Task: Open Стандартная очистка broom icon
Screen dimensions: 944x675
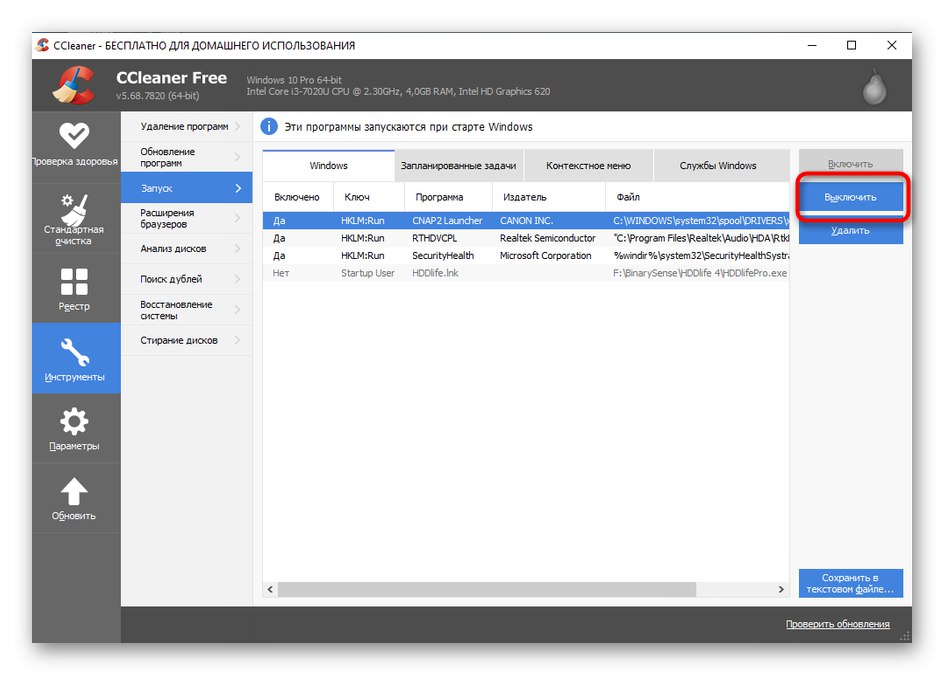Action: point(74,209)
